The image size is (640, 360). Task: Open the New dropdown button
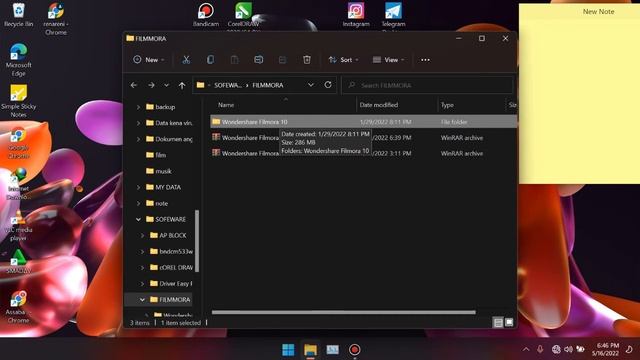tap(149, 60)
